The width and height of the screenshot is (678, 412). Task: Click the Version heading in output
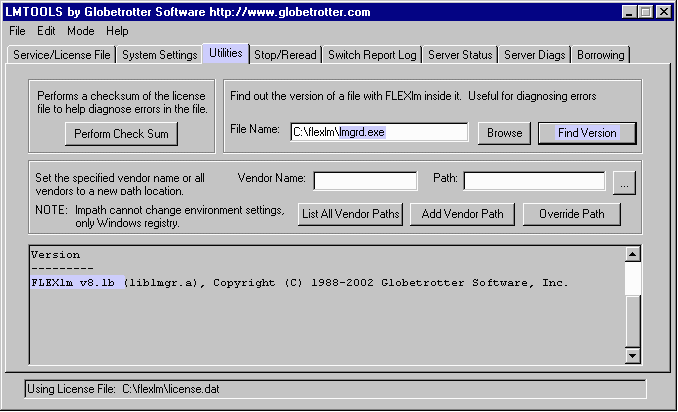(55, 255)
